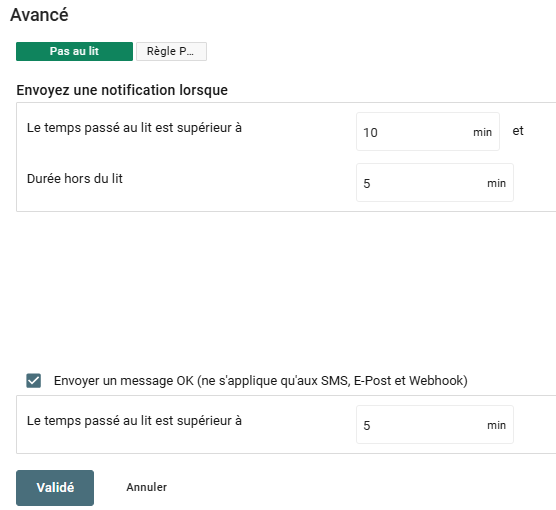Focus the "Durée hors du lit" minutes field
The image size is (556, 510).
[435, 183]
